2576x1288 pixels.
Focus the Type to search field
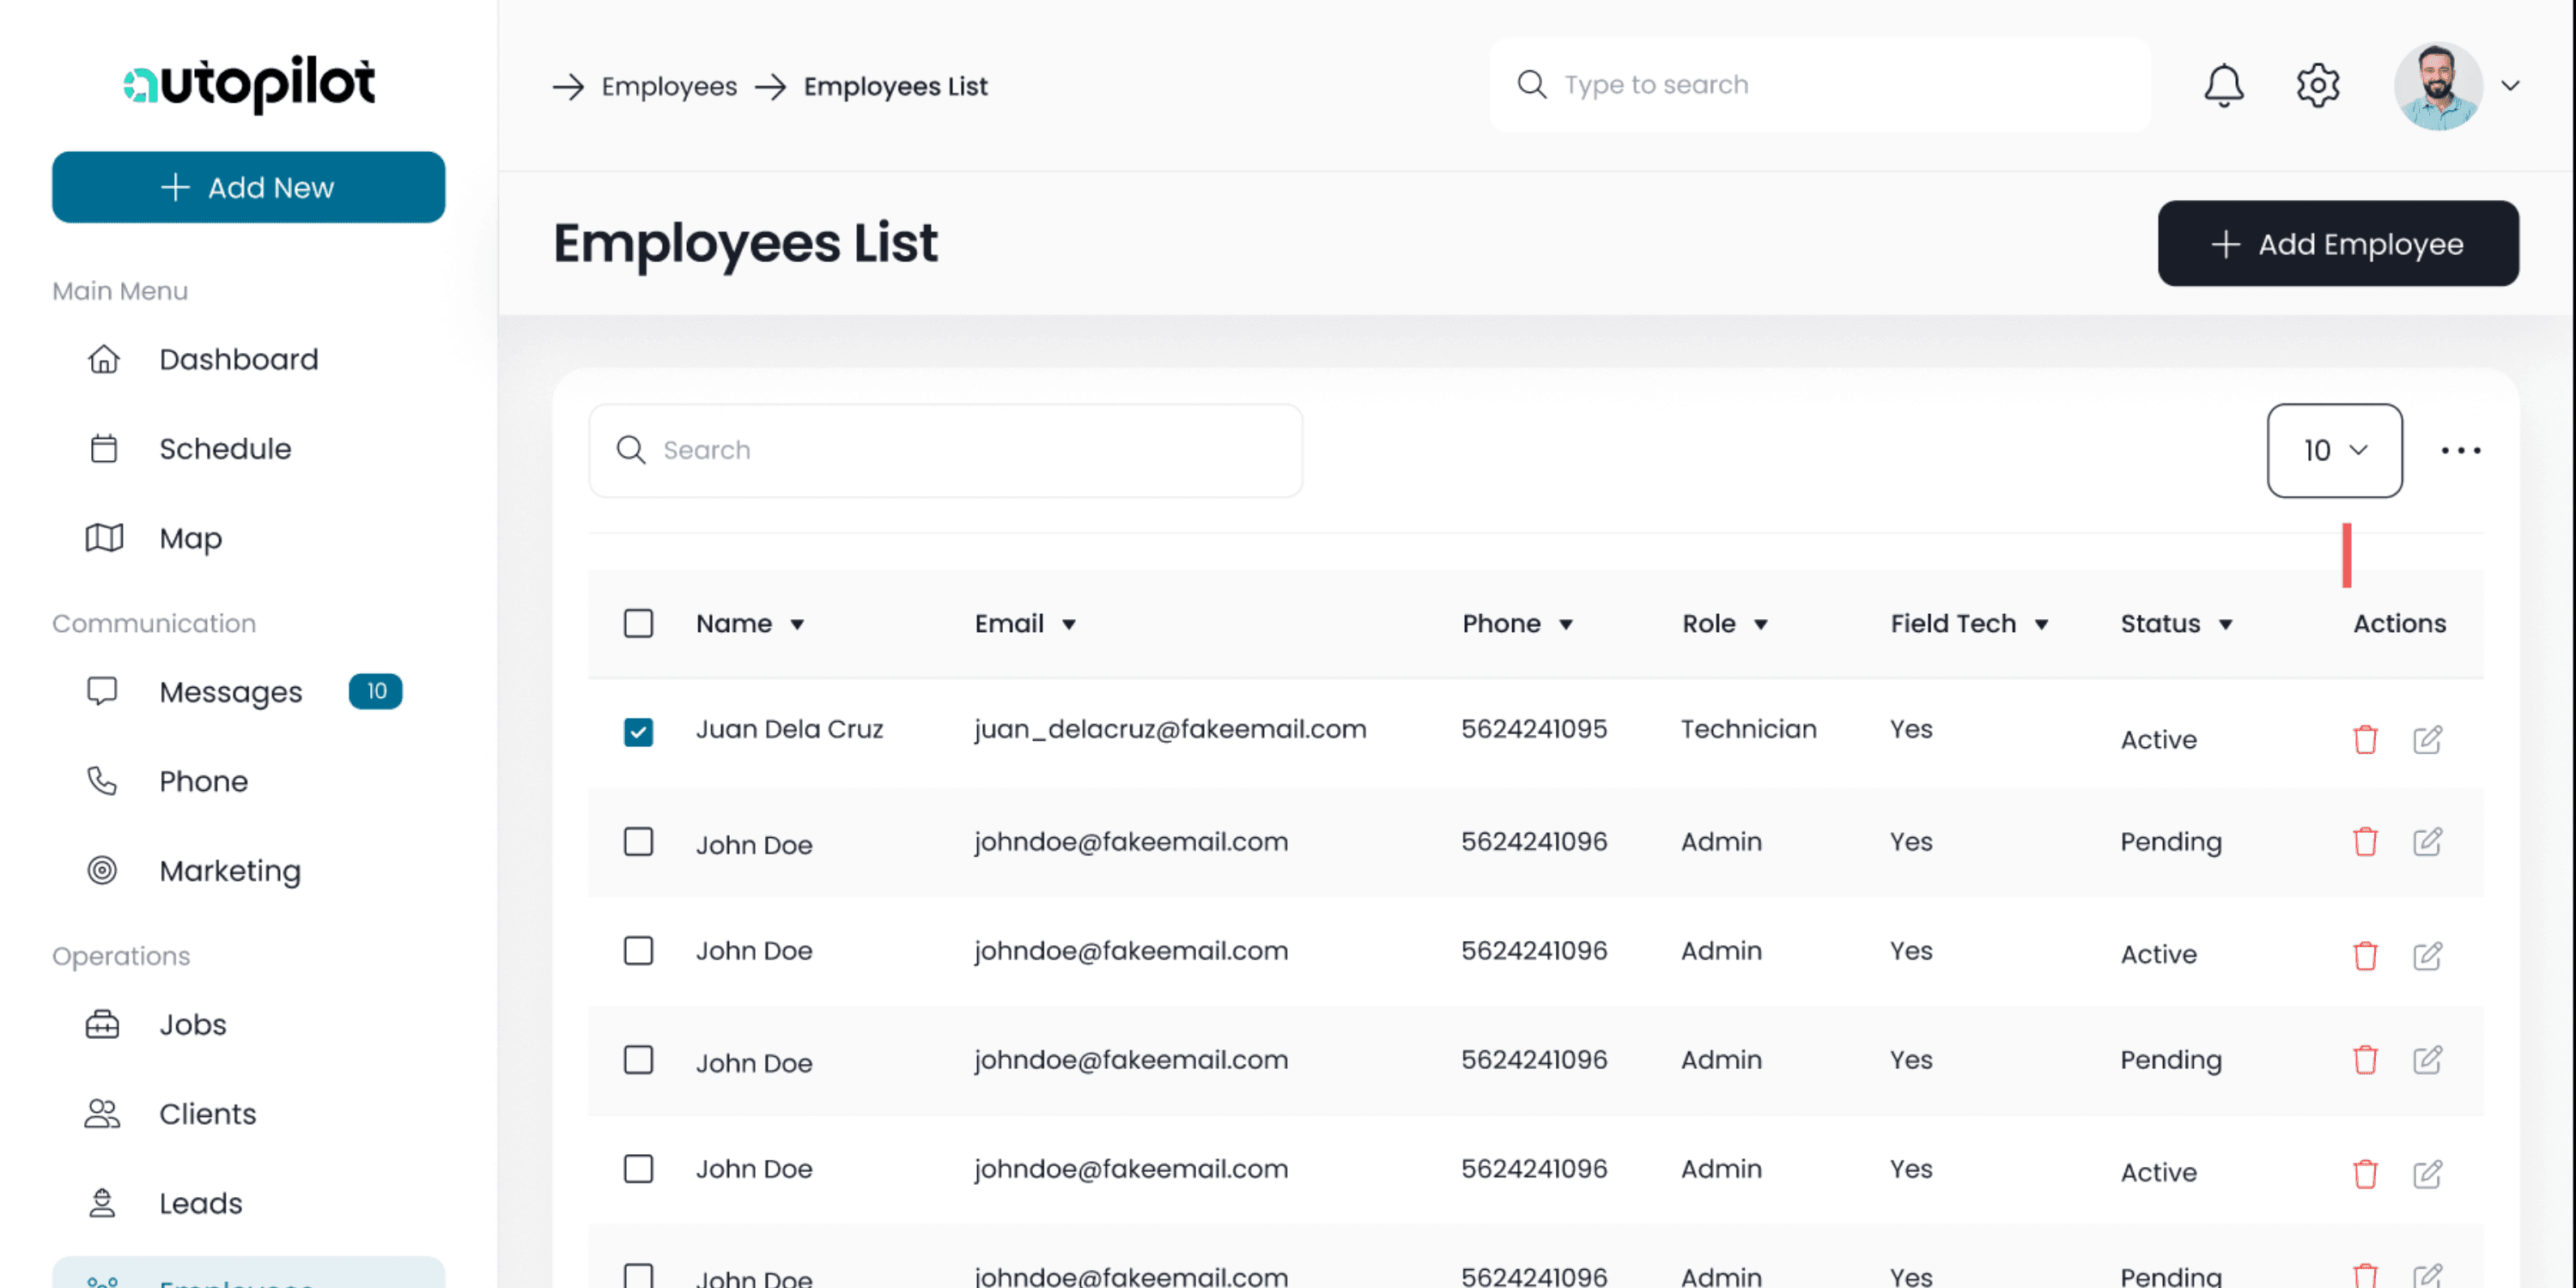point(1819,86)
